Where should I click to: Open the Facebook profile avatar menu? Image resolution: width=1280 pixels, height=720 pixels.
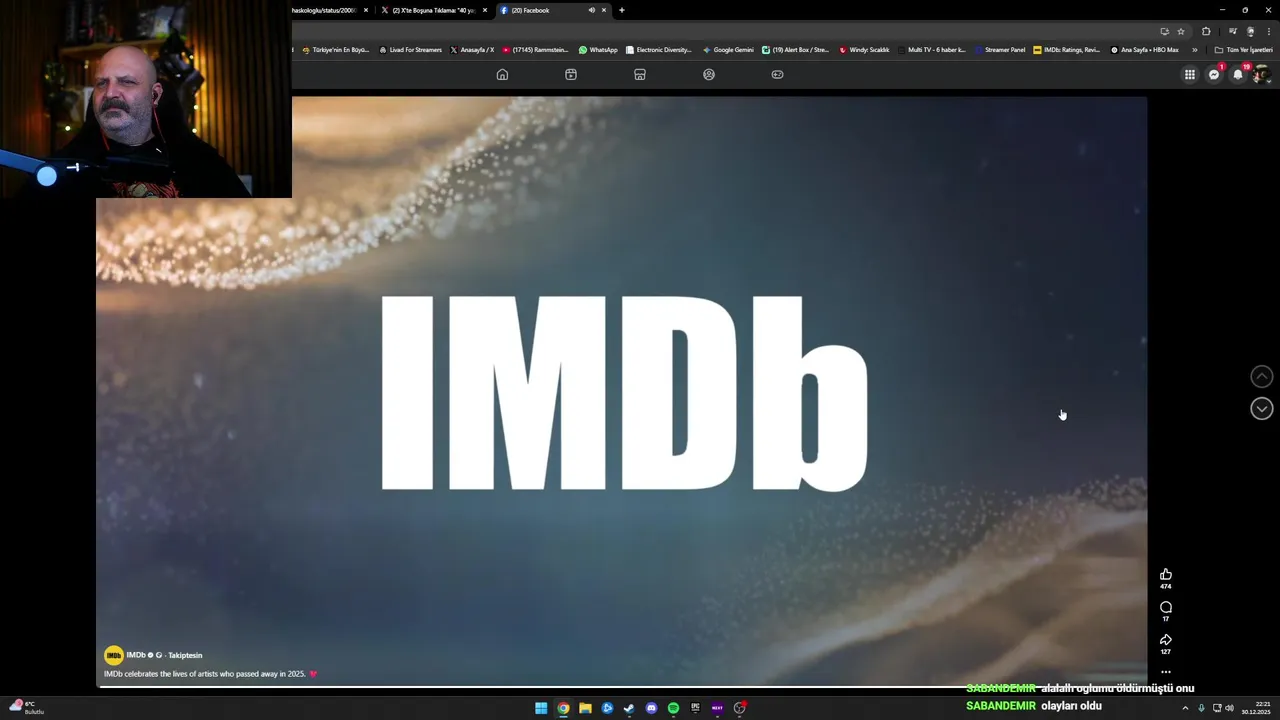pyautogui.click(x=1261, y=74)
